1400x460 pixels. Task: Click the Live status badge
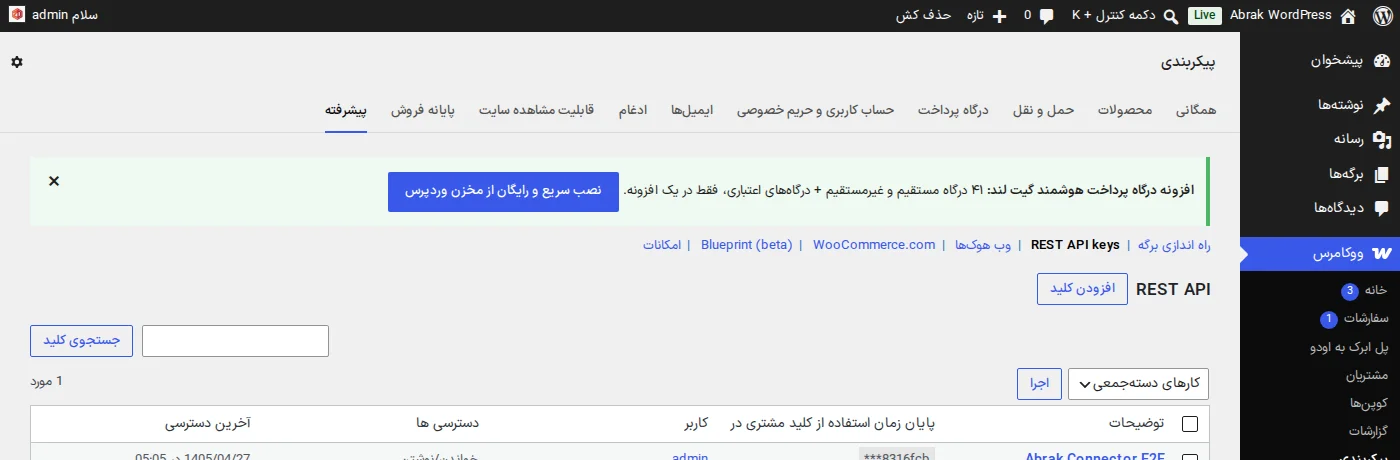[1205, 16]
